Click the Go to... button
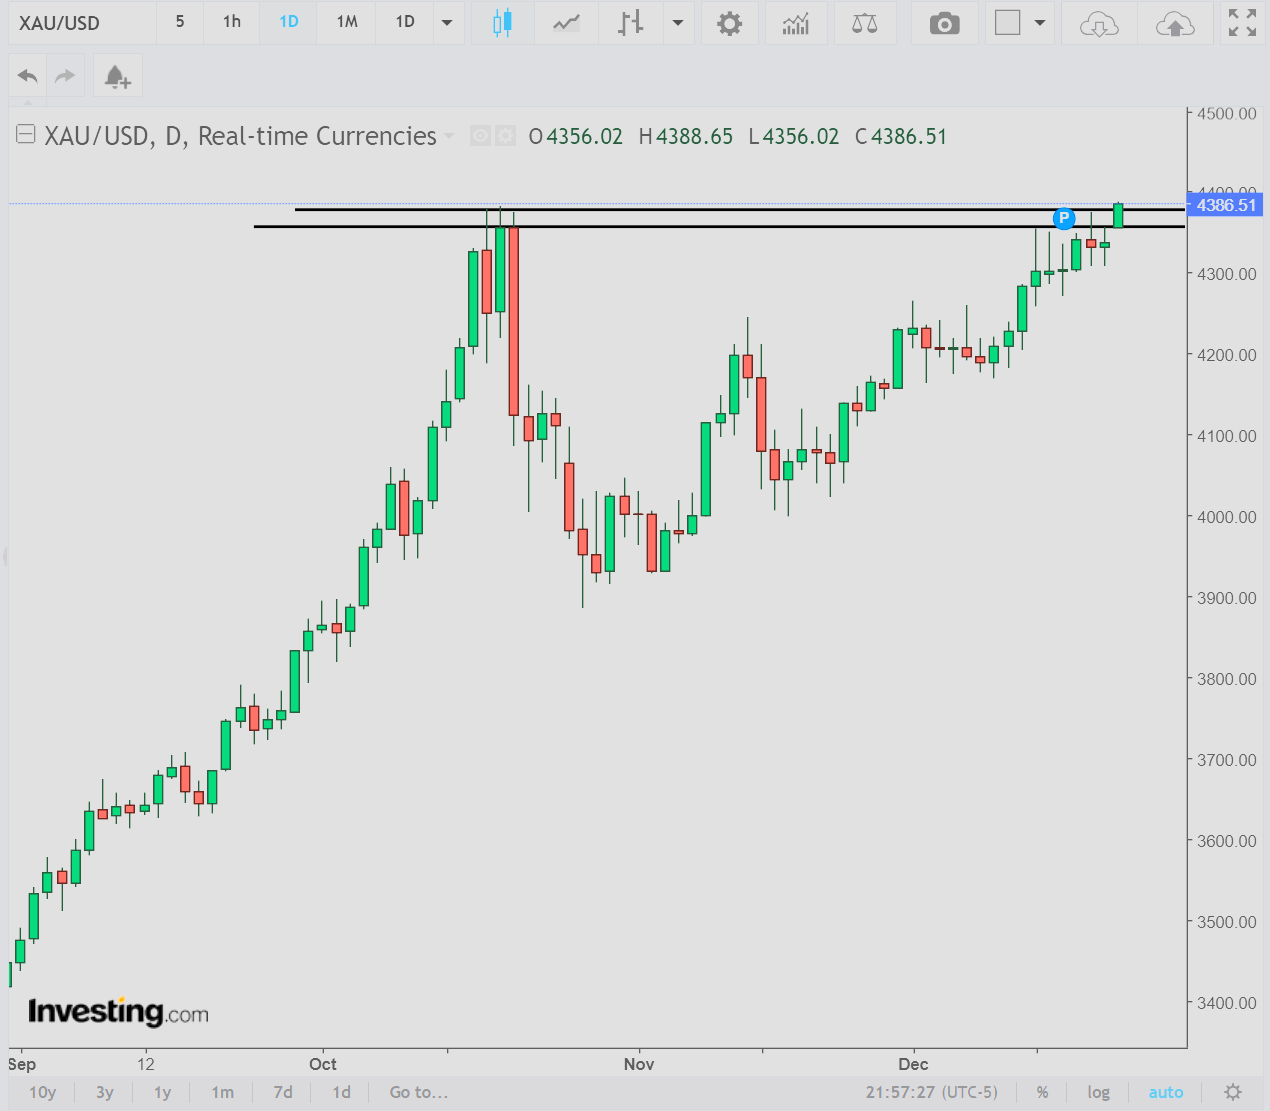Screen dimensions: 1270x1111 point(418,1092)
